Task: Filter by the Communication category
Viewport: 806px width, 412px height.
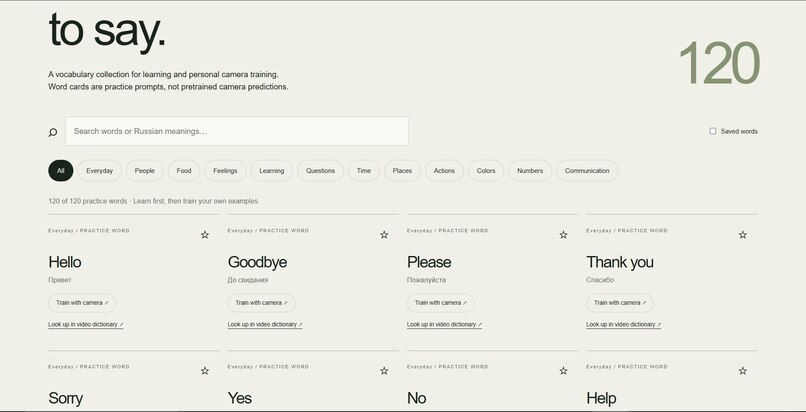Action: point(587,171)
